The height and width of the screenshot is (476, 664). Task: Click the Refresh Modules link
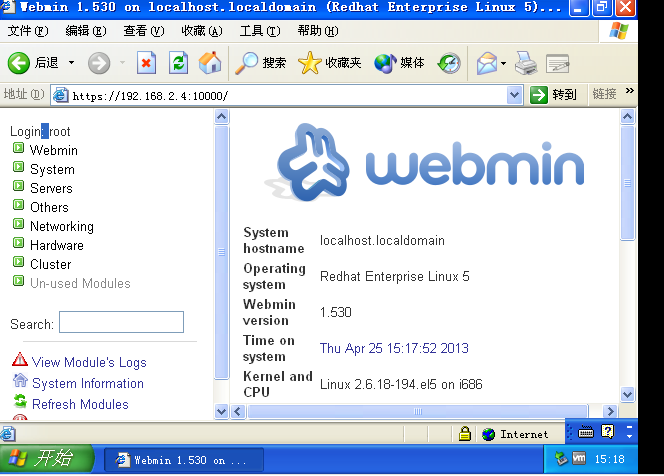(80, 404)
